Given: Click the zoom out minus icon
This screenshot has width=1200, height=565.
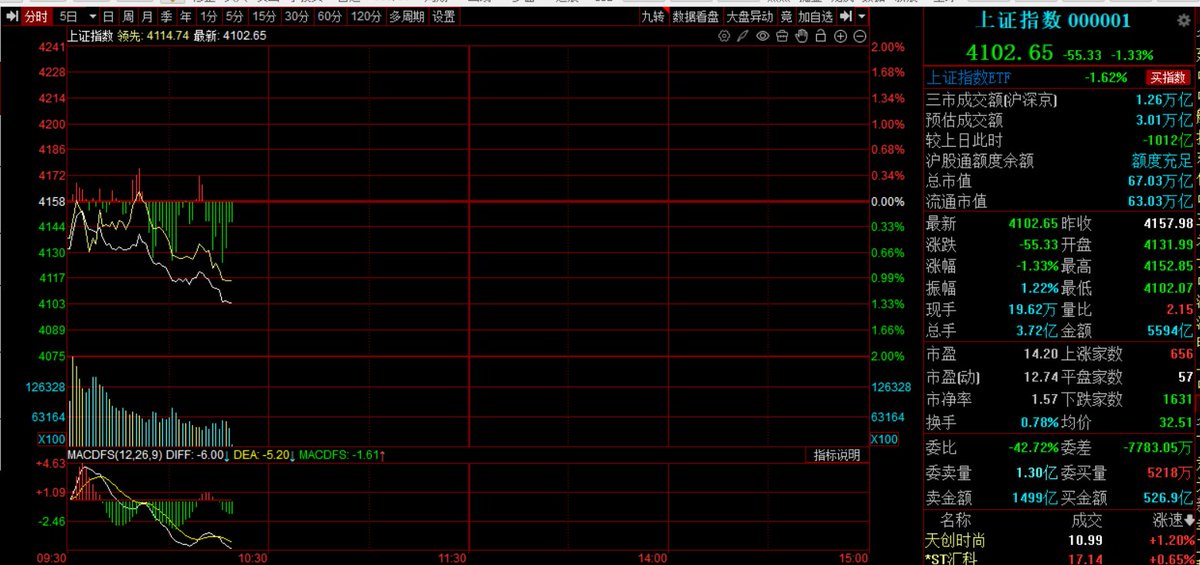Looking at the screenshot, I should point(859,36).
